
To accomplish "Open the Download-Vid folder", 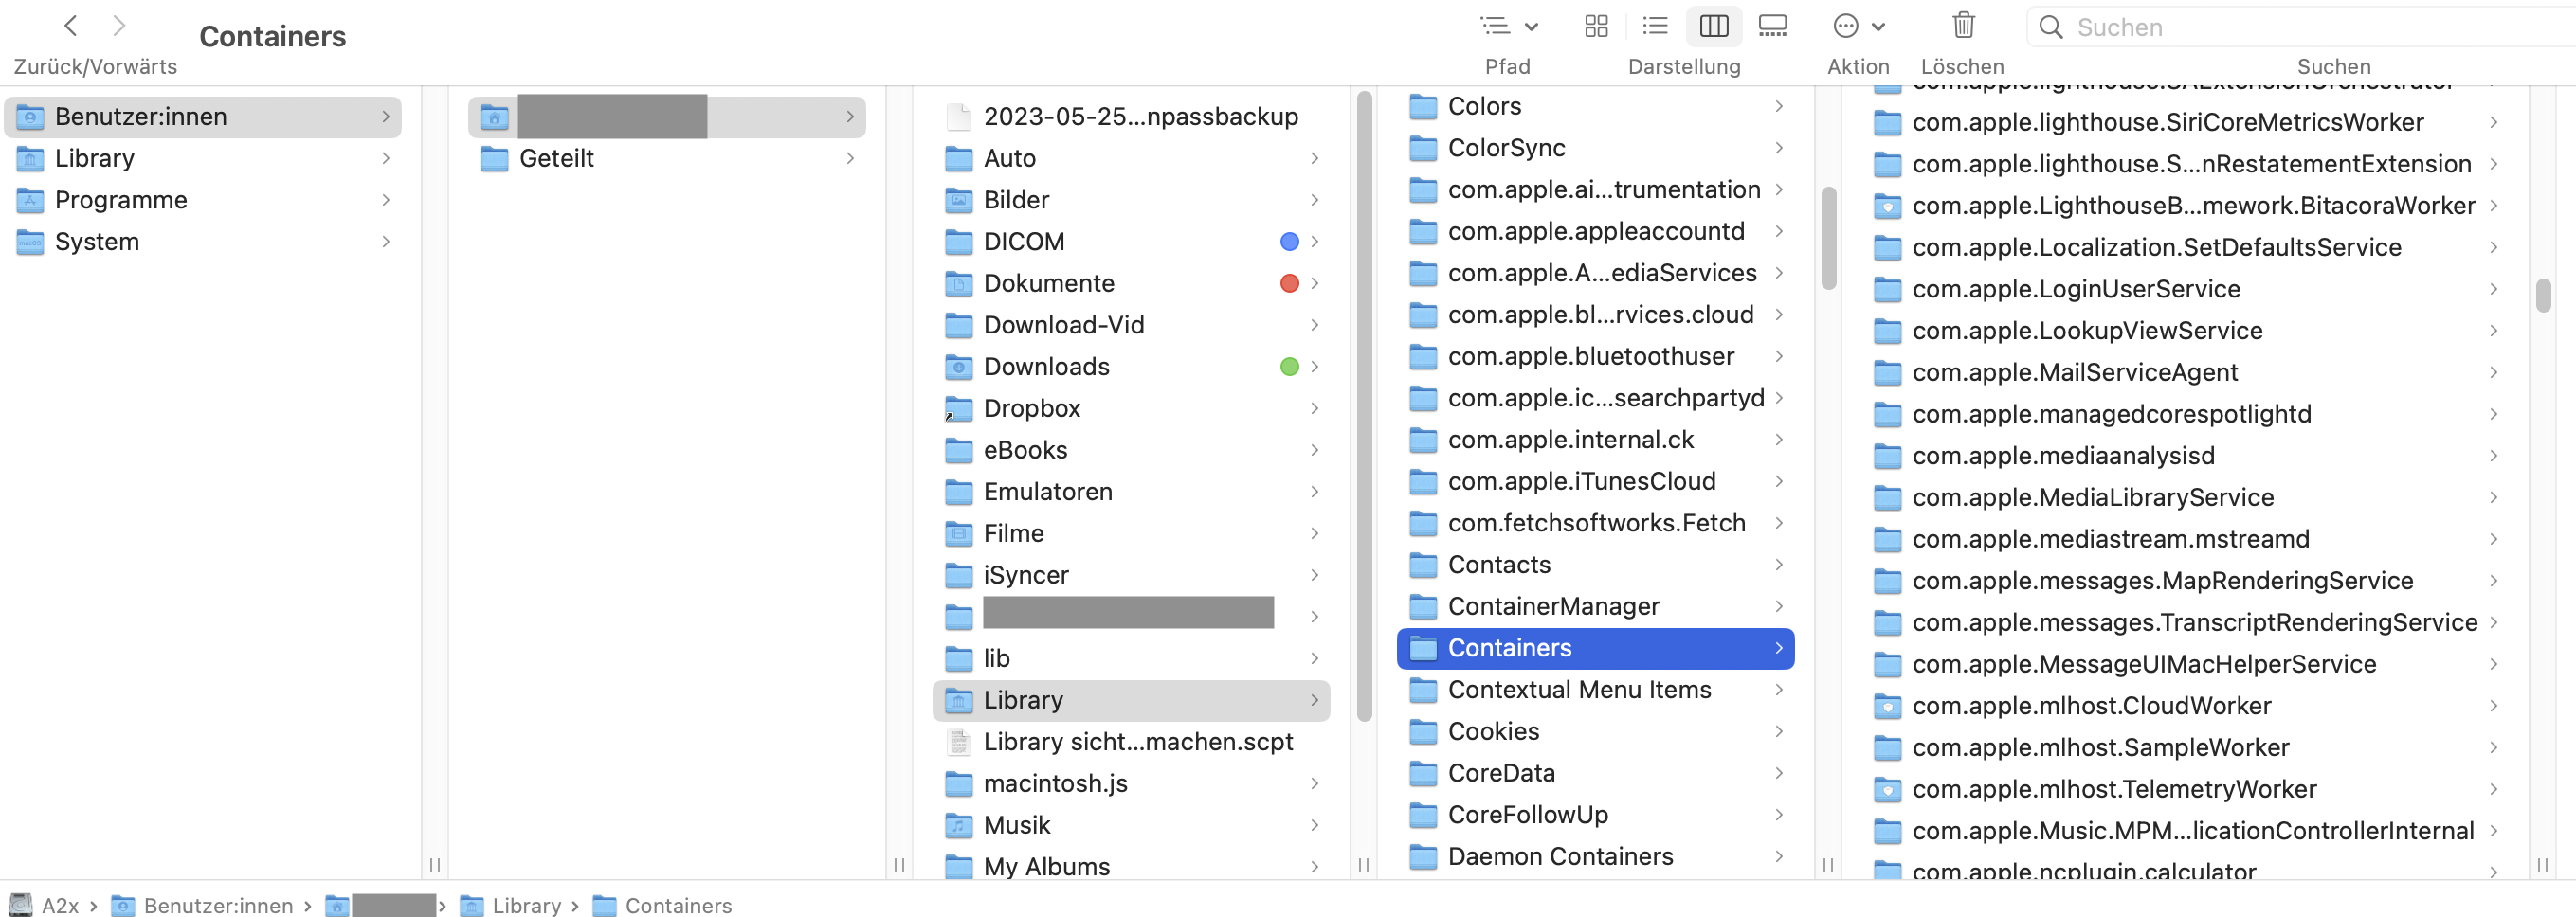I will point(1131,325).
